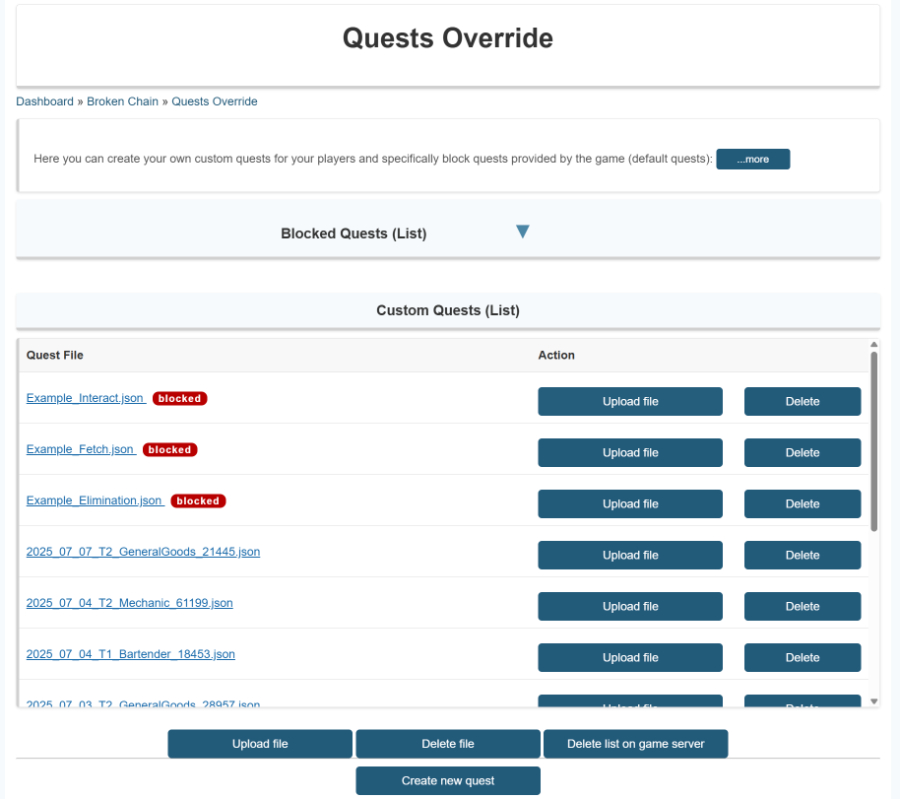The width and height of the screenshot is (900, 799).
Task: Delete the Example_Interact.json quest
Action: (x=802, y=401)
